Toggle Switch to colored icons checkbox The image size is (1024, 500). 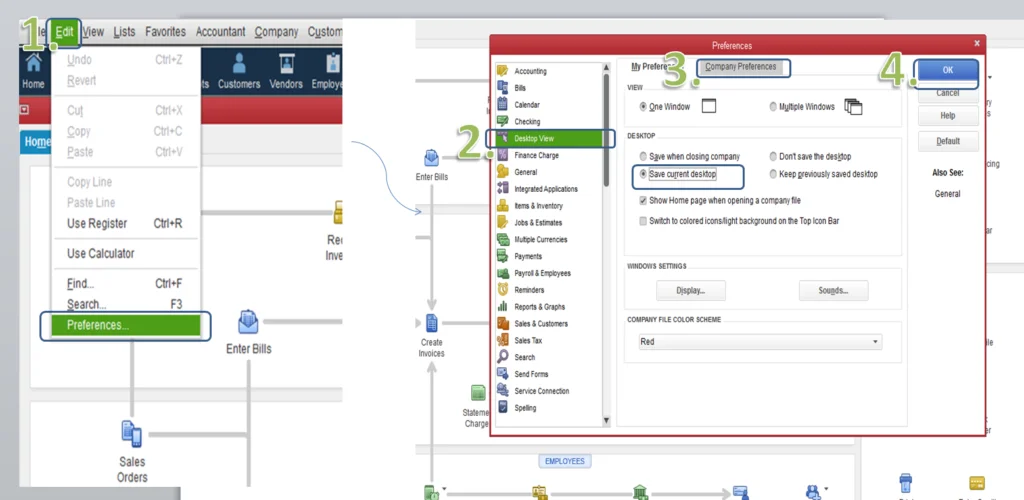(643, 221)
